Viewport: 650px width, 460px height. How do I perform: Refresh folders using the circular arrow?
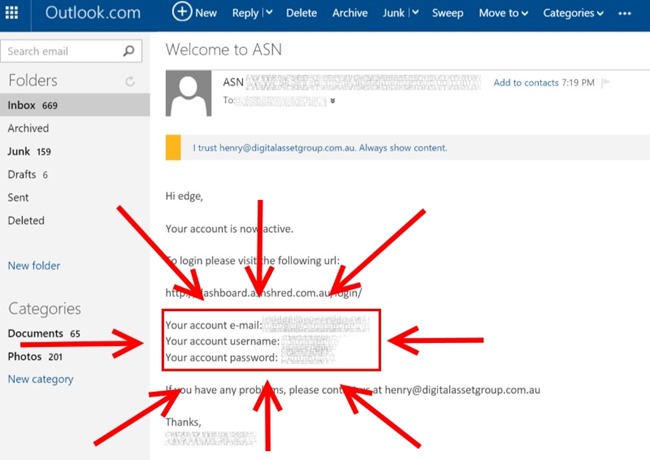pos(130,81)
